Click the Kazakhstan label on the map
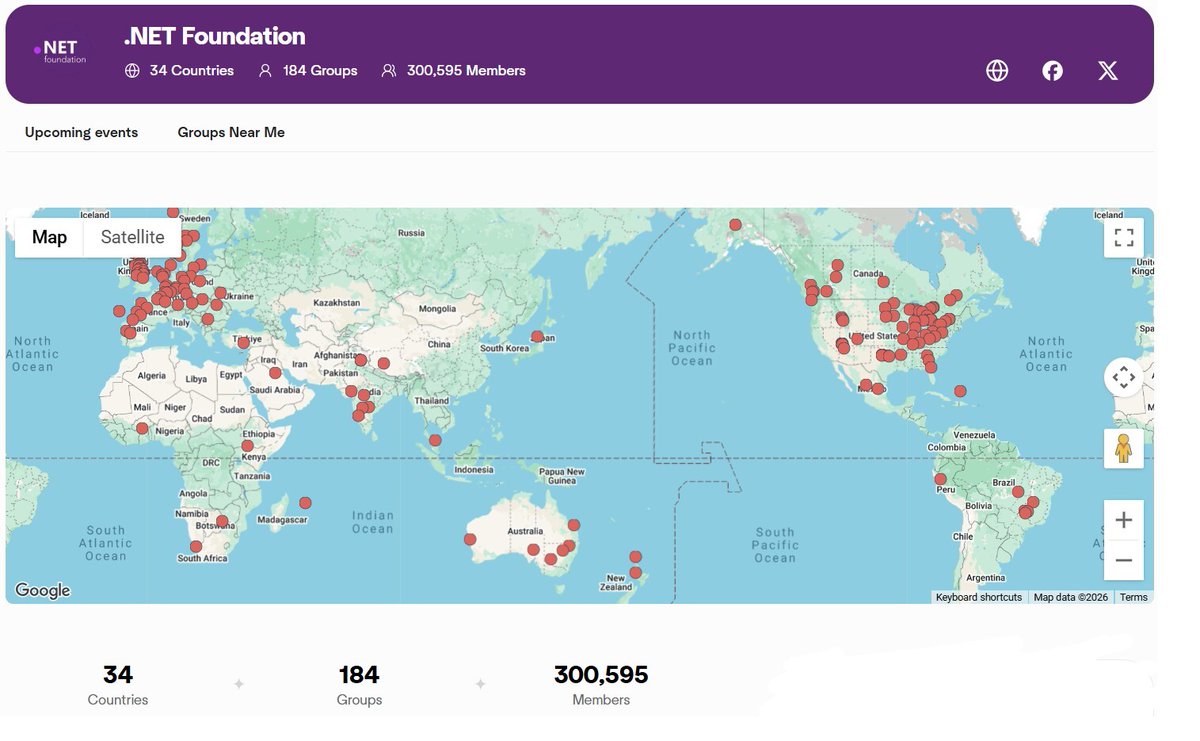1200x741 pixels. 336,302
